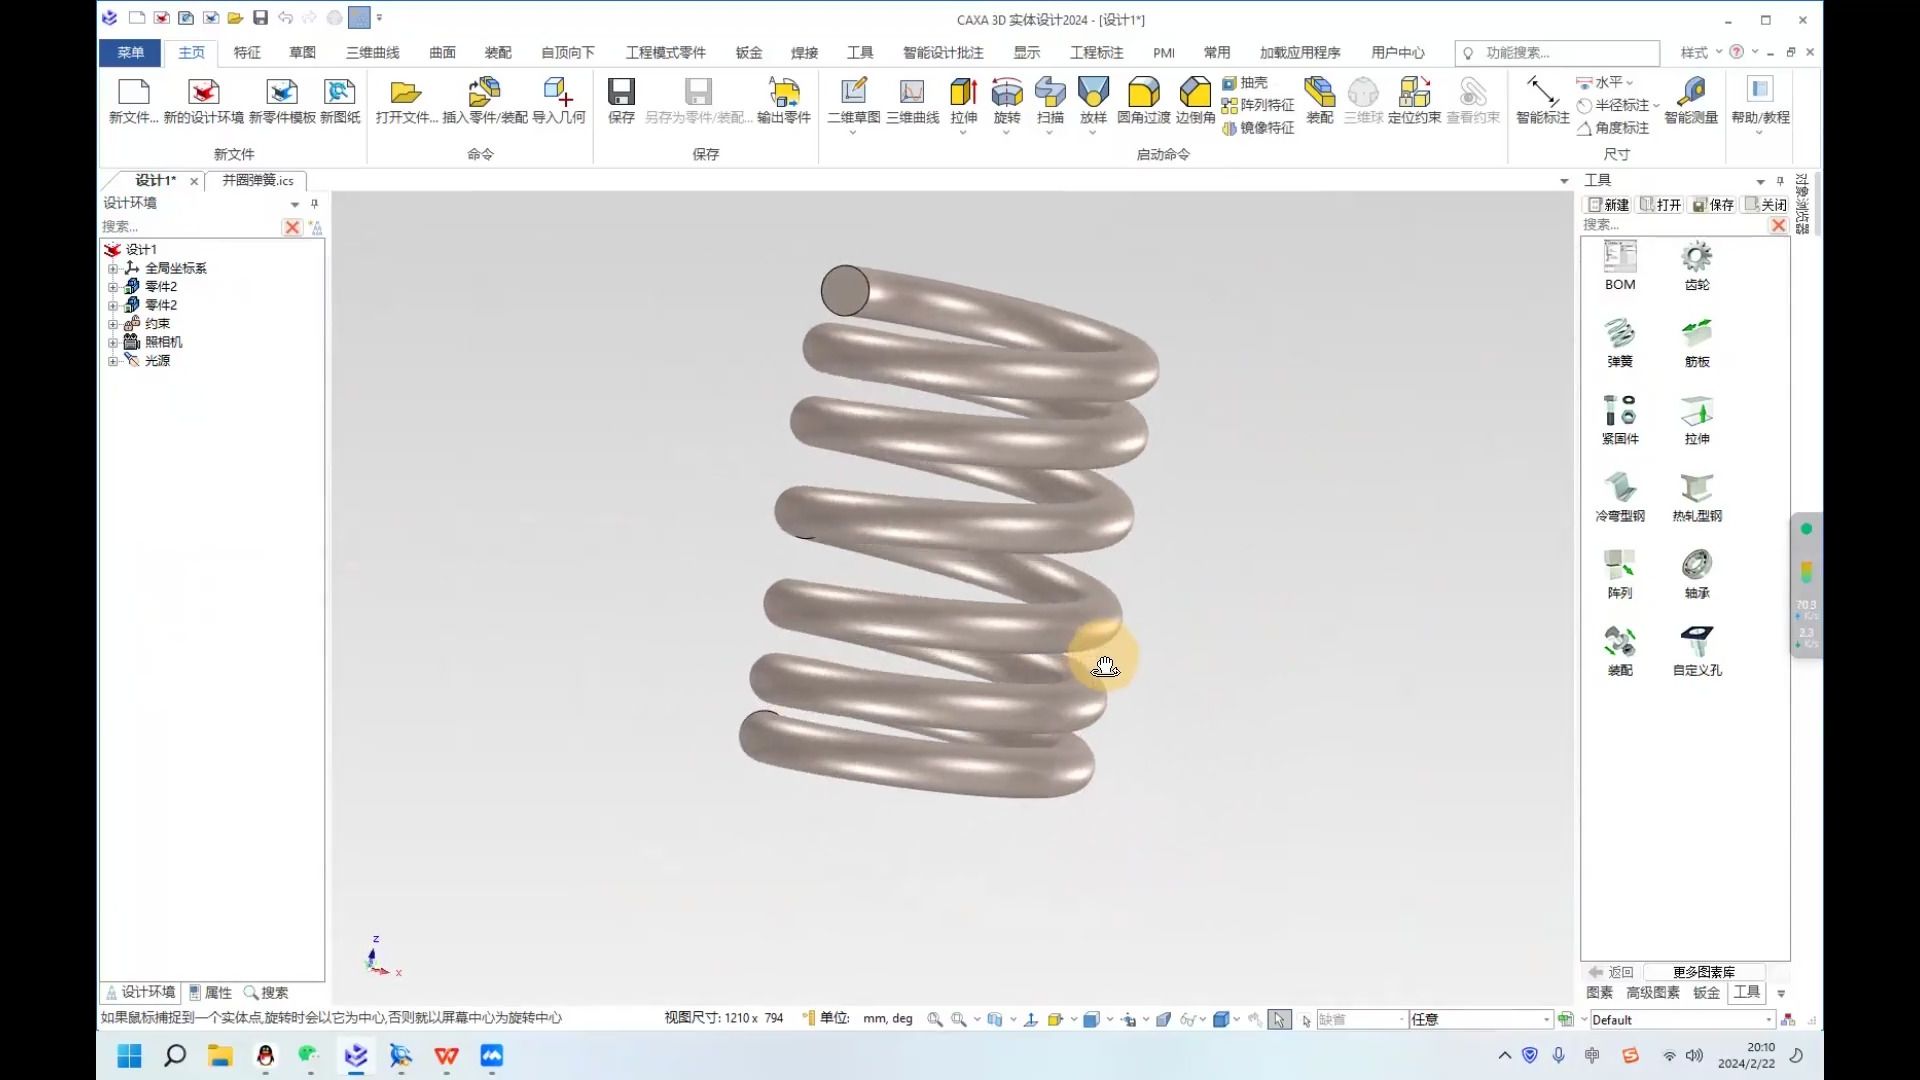Screen dimensions: 1920x1080
Task: Click the 新文件 new file icon
Action: click(x=133, y=101)
